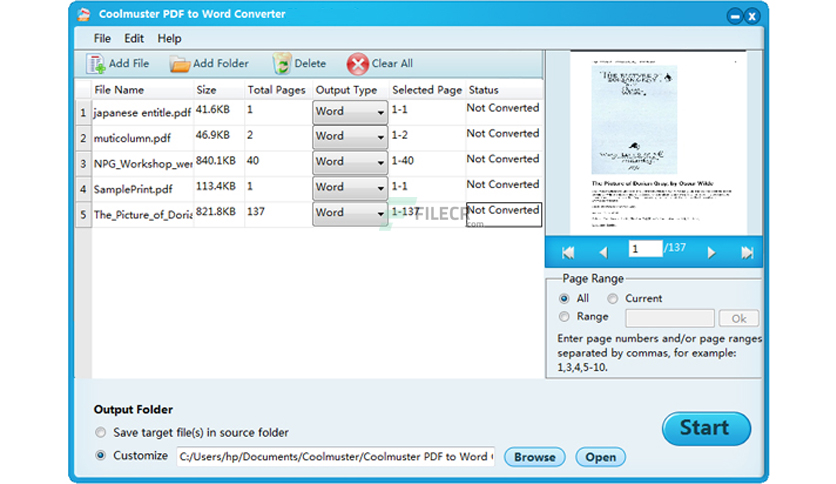The image size is (836, 484).
Task: Open the Edit menu
Action: tap(134, 38)
